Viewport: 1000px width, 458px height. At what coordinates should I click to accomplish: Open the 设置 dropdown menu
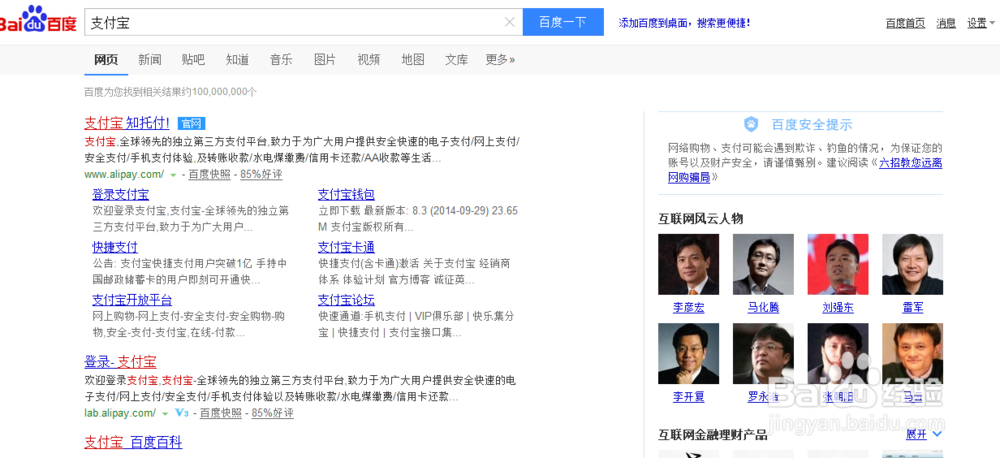[x=980, y=24]
